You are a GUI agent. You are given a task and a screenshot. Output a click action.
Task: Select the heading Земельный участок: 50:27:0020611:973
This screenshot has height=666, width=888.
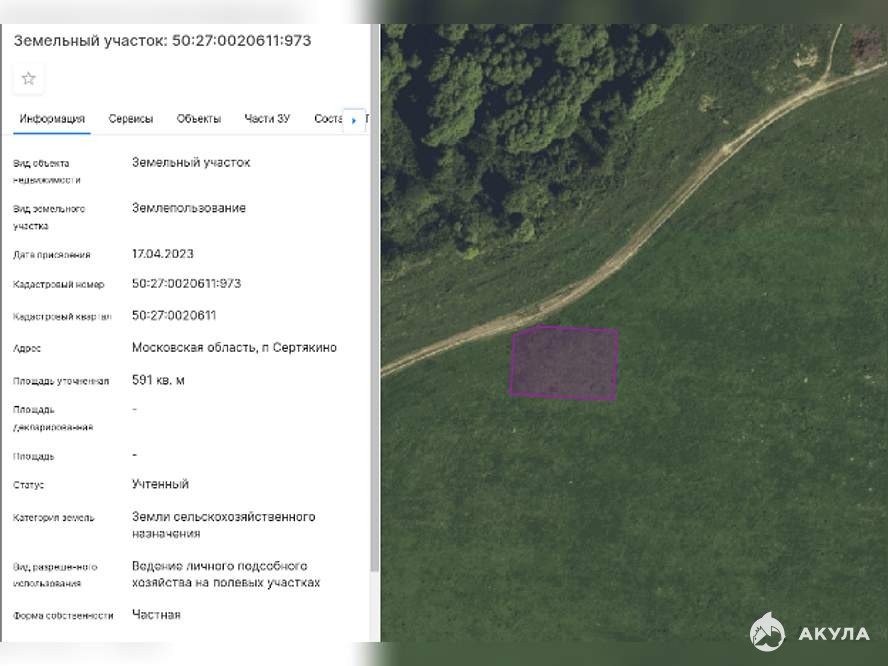(163, 41)
